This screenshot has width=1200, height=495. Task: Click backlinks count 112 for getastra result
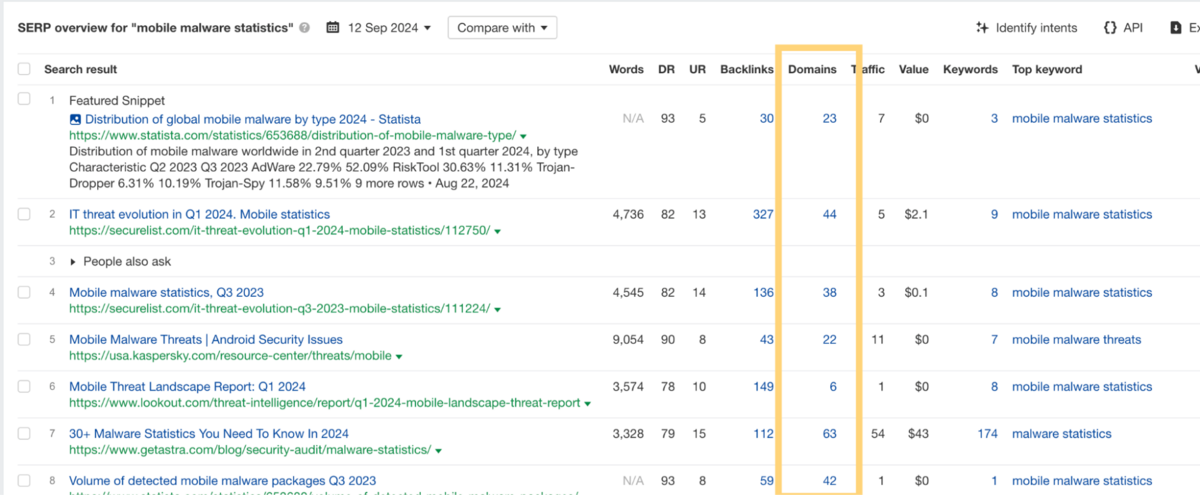tap(763, 434)
